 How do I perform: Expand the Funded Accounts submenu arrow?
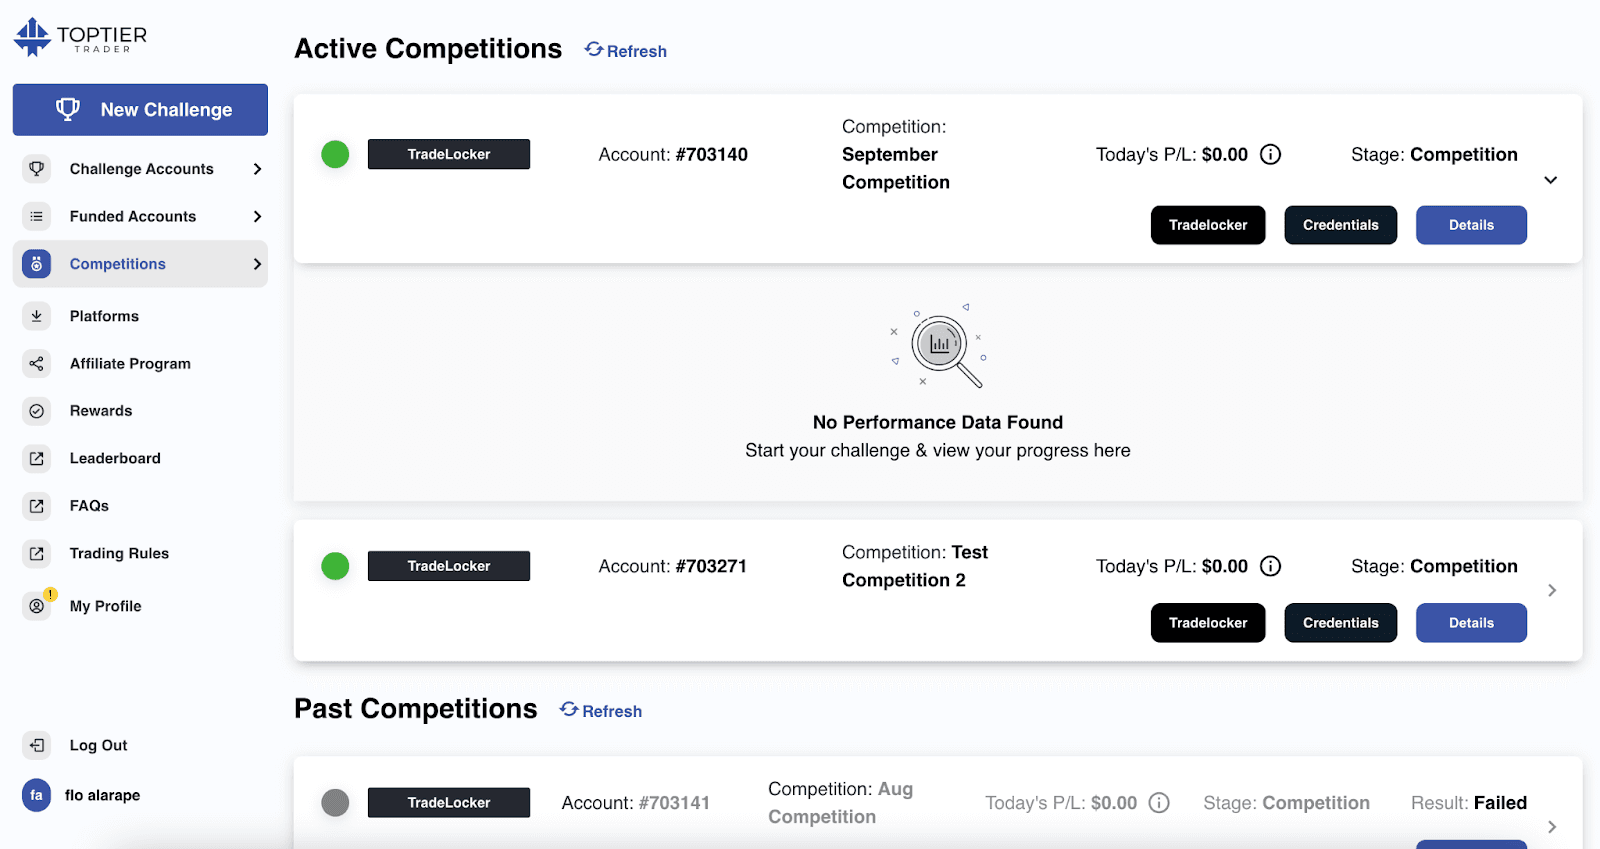[x=257, y=216]
